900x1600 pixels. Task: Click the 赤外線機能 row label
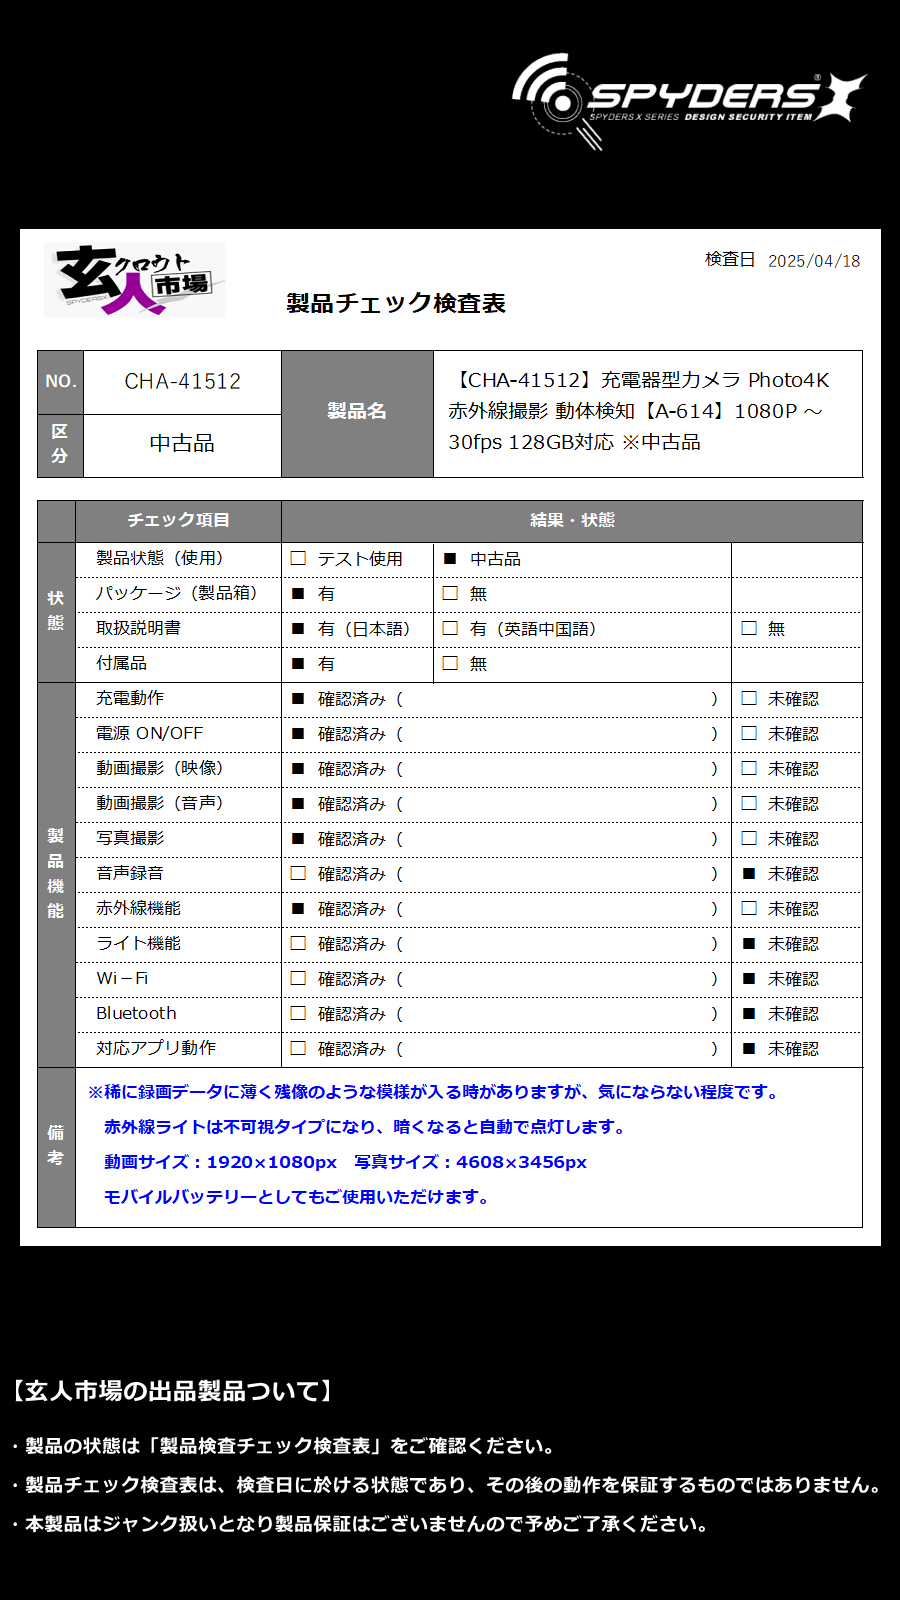coord(138,908)
